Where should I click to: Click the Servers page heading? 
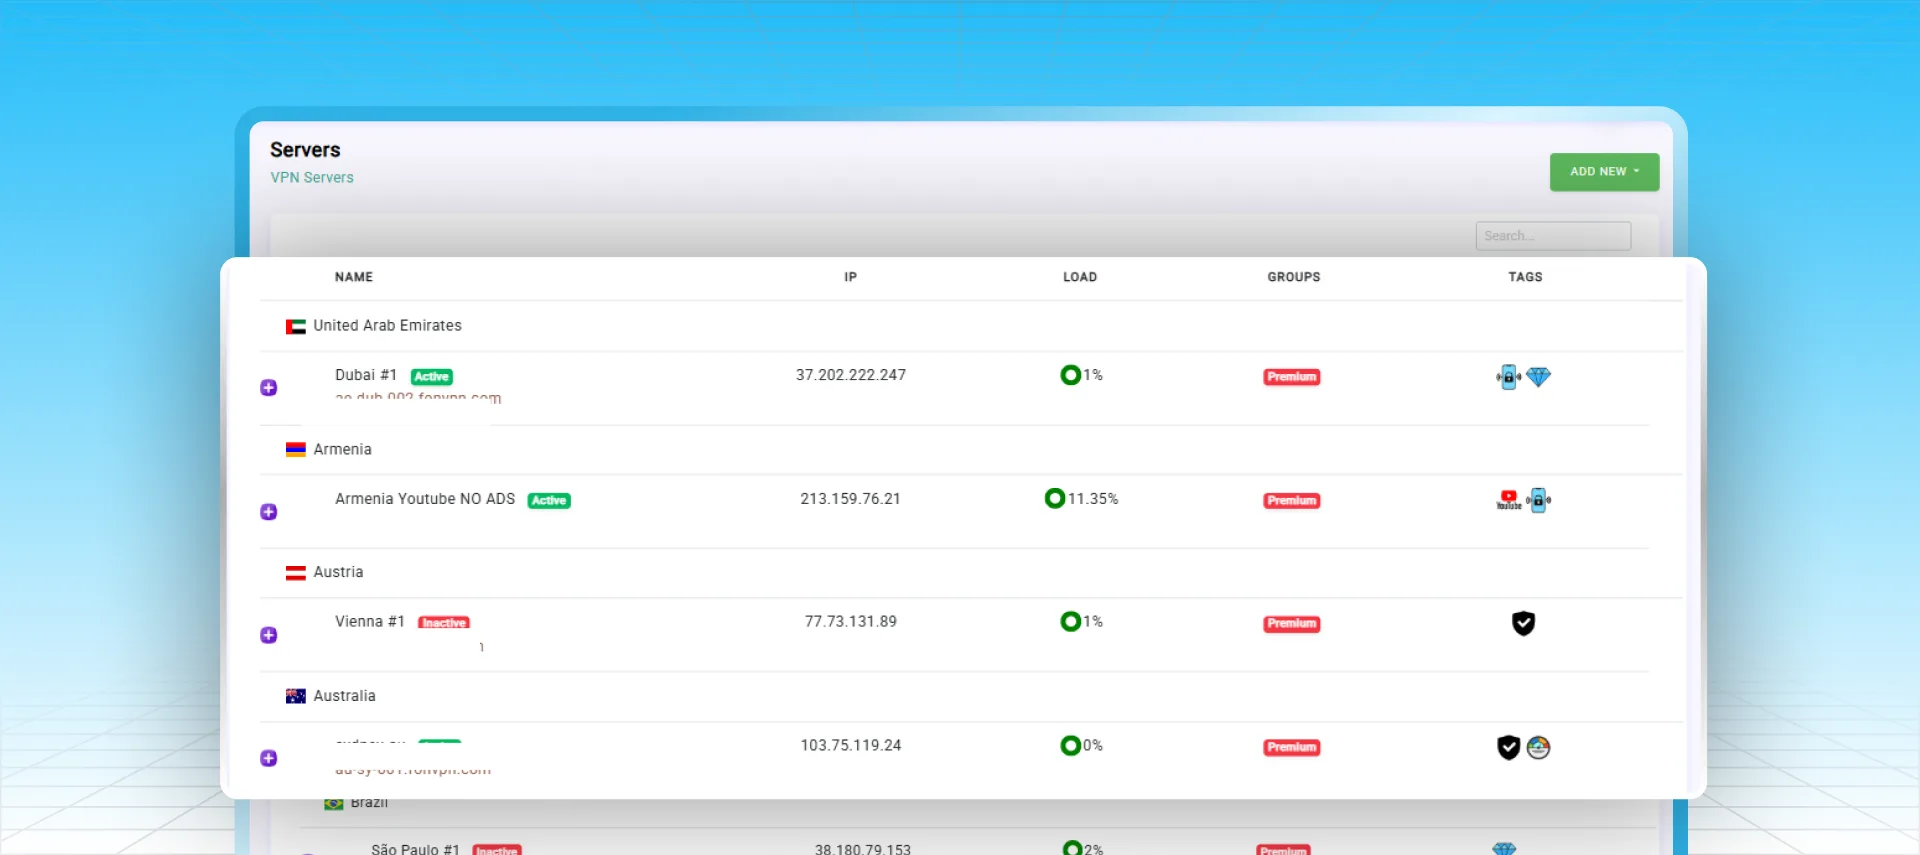point(305,150)
